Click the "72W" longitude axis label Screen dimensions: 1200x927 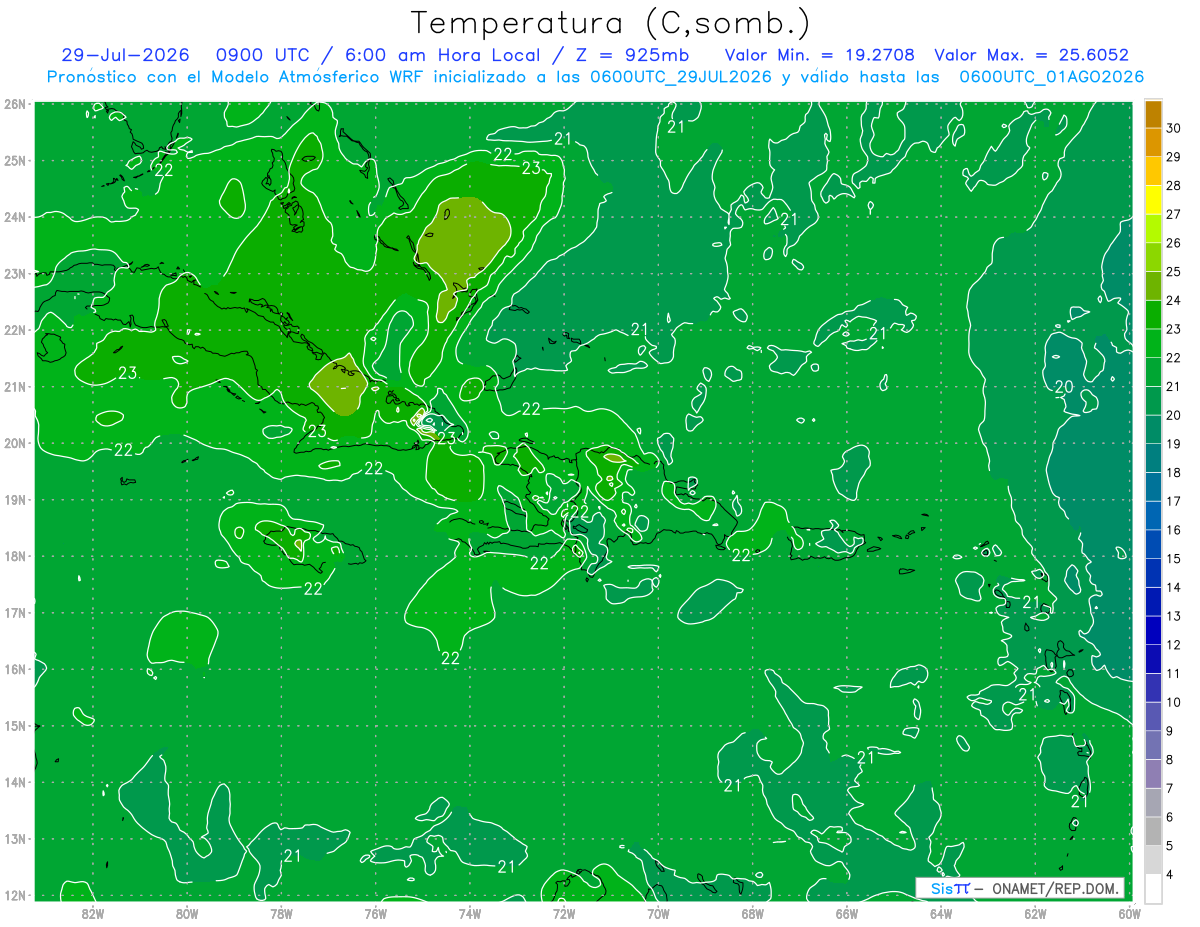coord(564,913)
